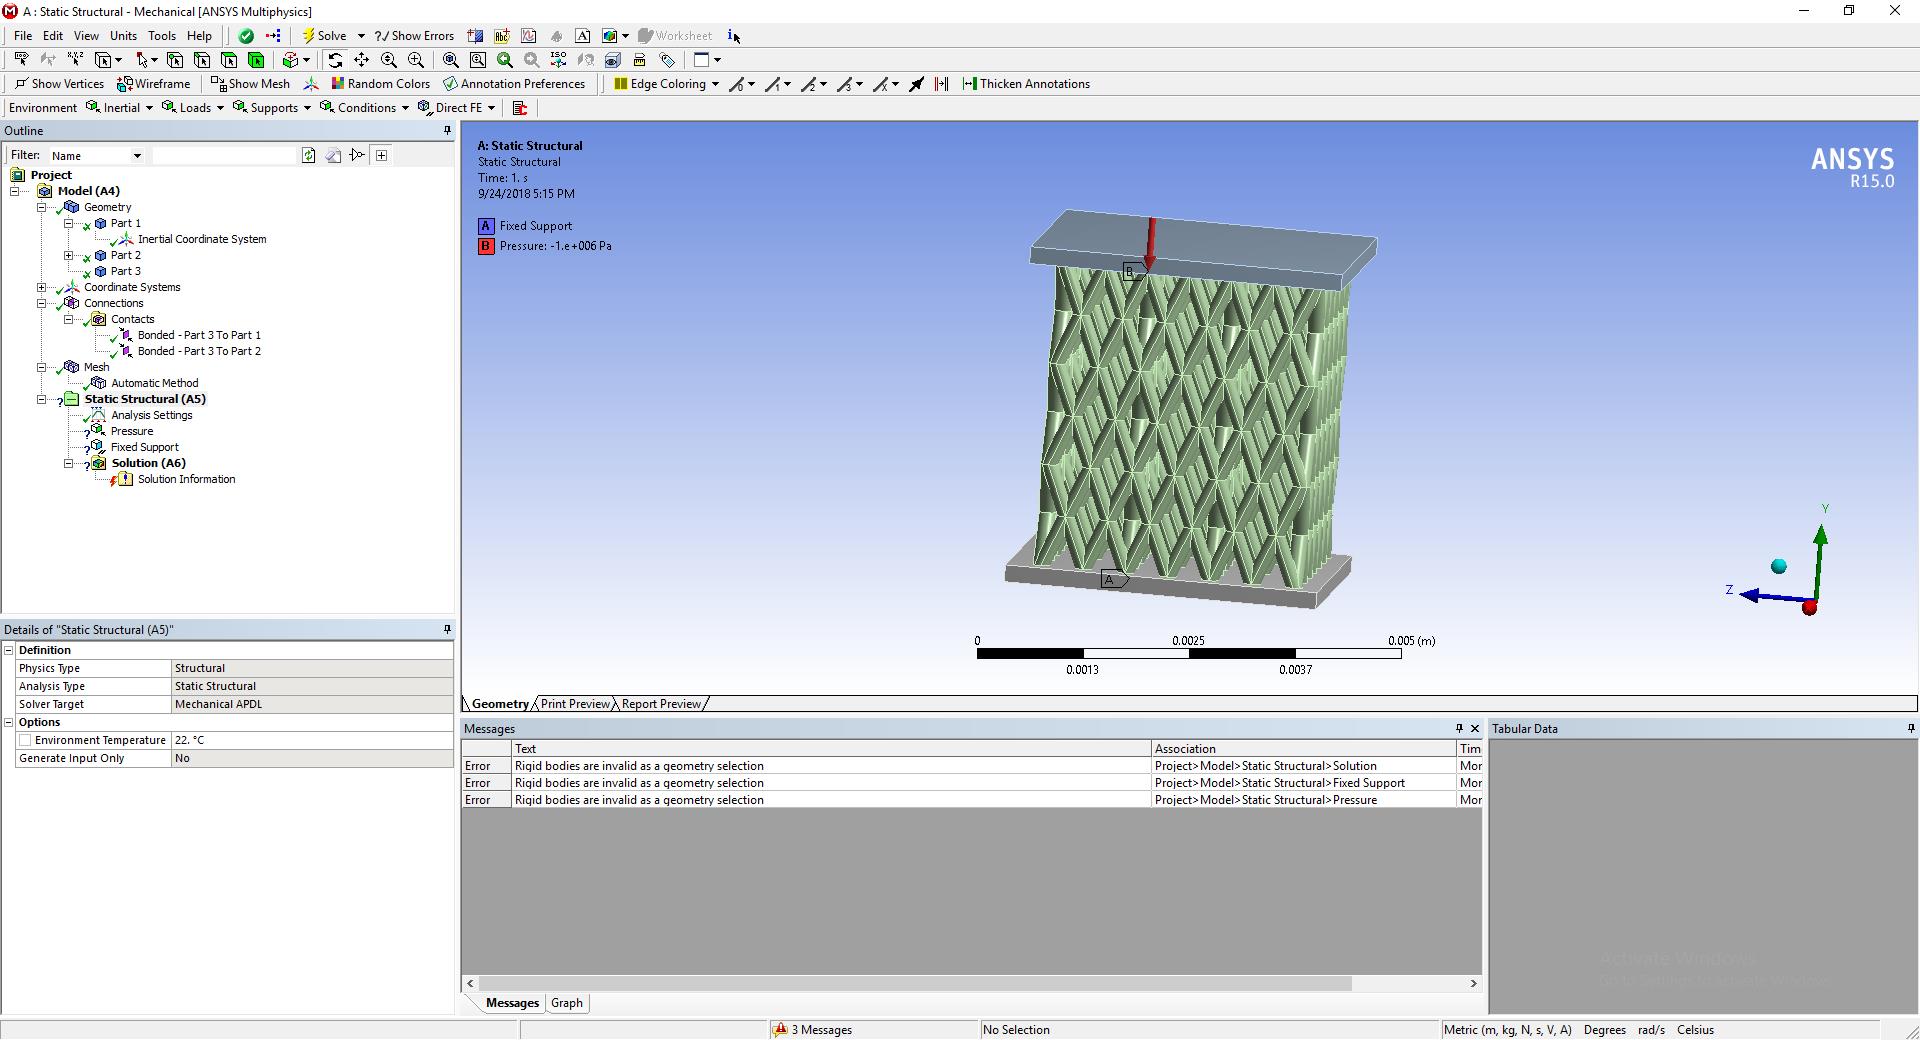Image resolution: width=1920 pixels, height=1040 pixels.
Task: Select Solution Information in the tree
Action: coord(187,479)
